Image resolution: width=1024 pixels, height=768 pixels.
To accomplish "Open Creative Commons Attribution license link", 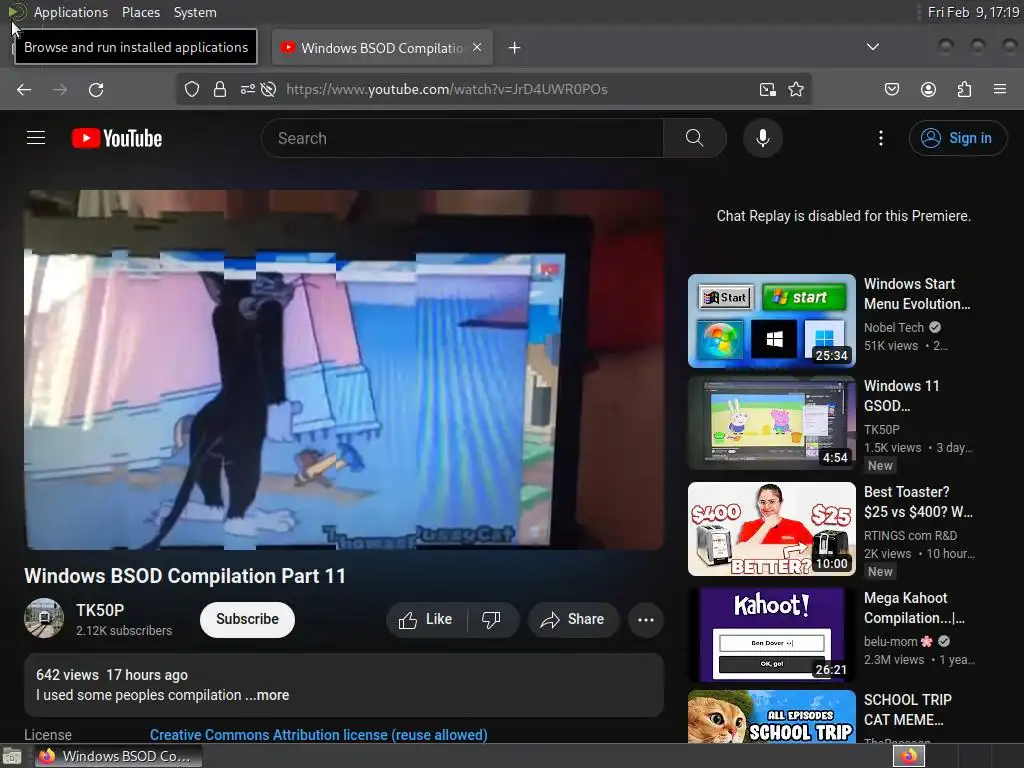I will click(x=319, y=735).
